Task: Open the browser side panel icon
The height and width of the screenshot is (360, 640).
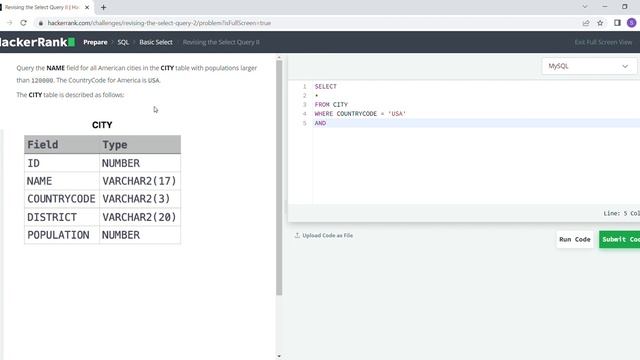Action: (x=617, y=23)
